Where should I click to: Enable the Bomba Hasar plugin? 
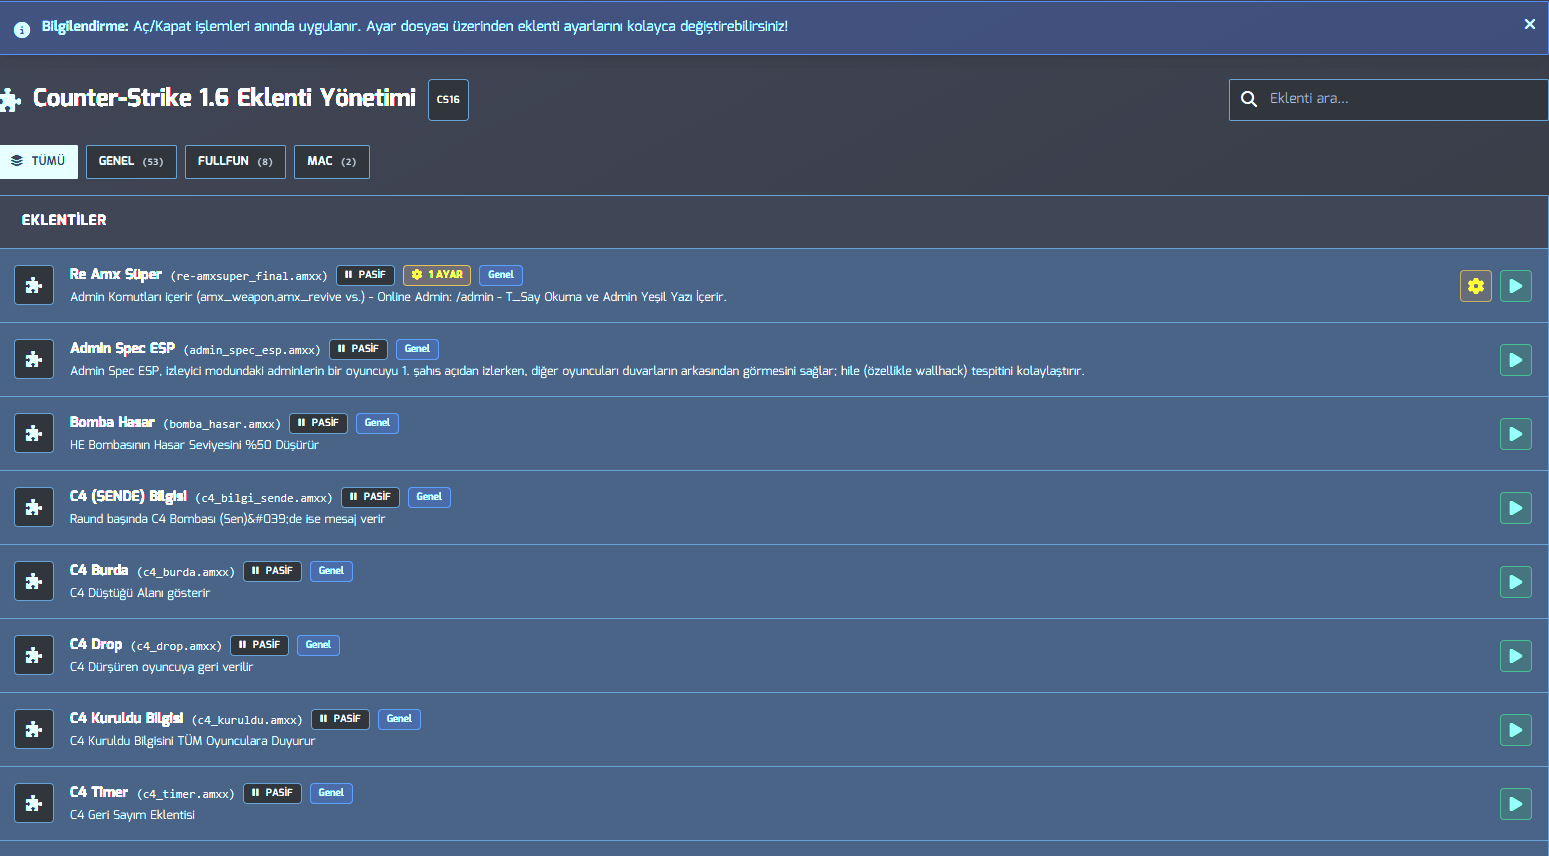click(1516, 434)
